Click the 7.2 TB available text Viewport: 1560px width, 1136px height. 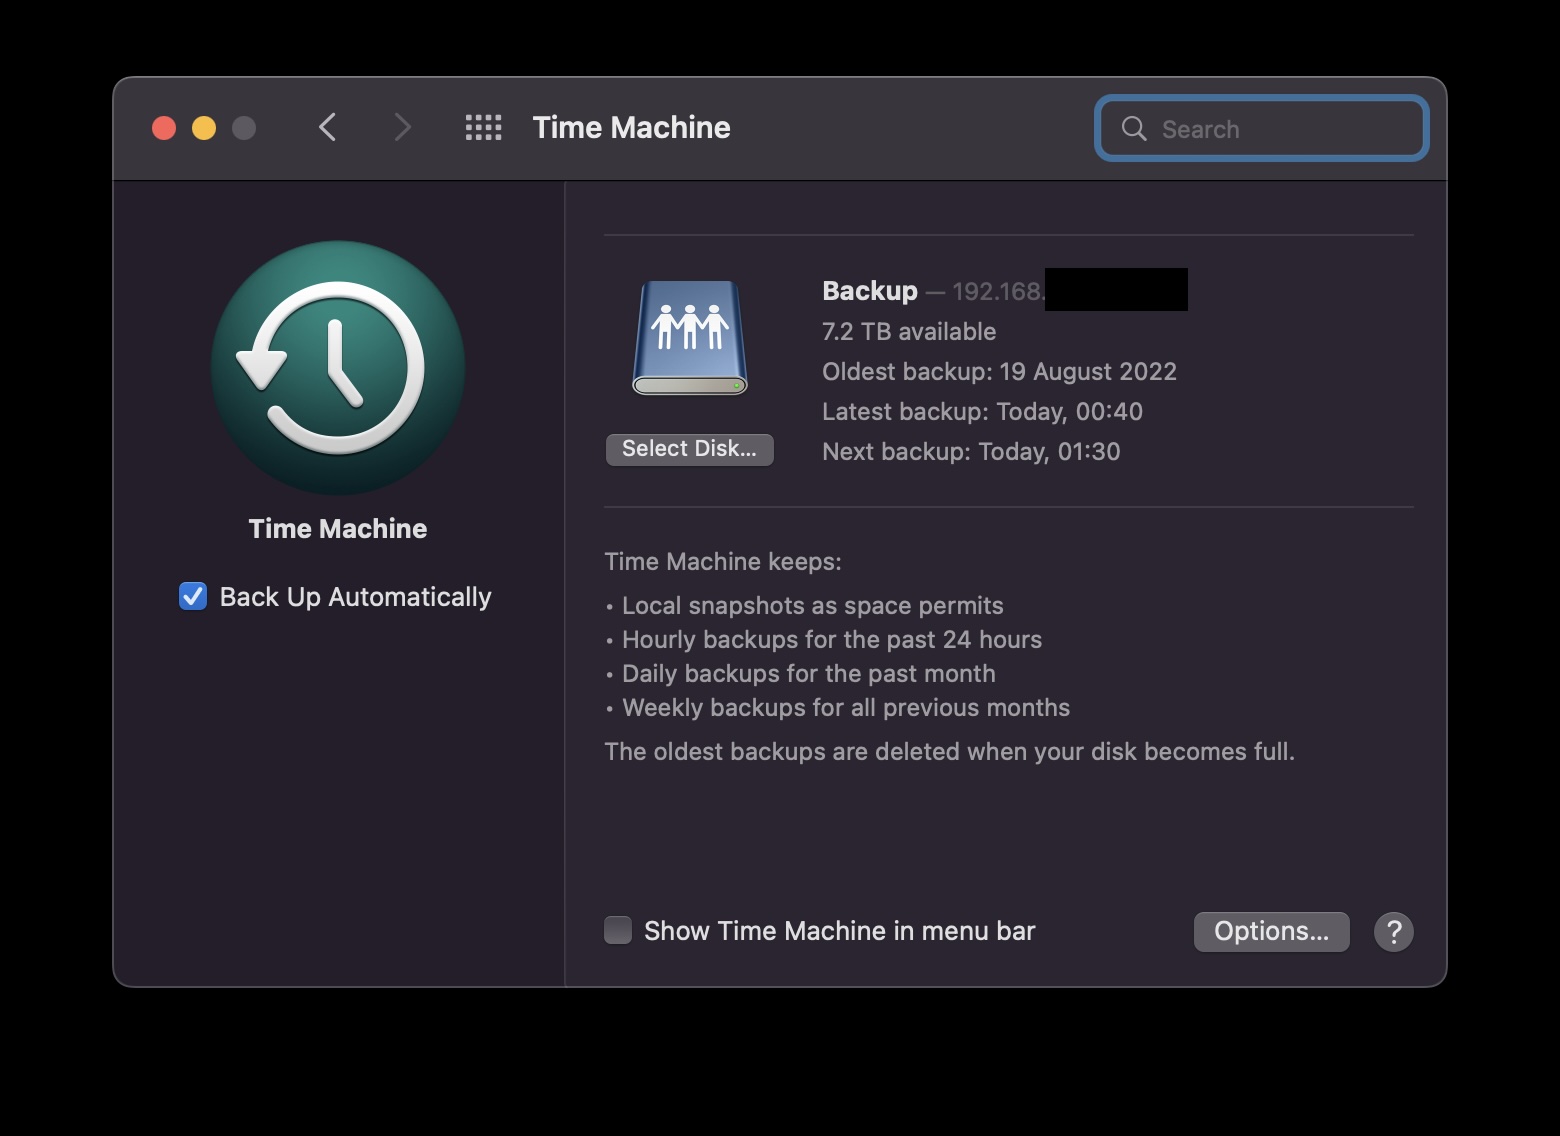908,331
